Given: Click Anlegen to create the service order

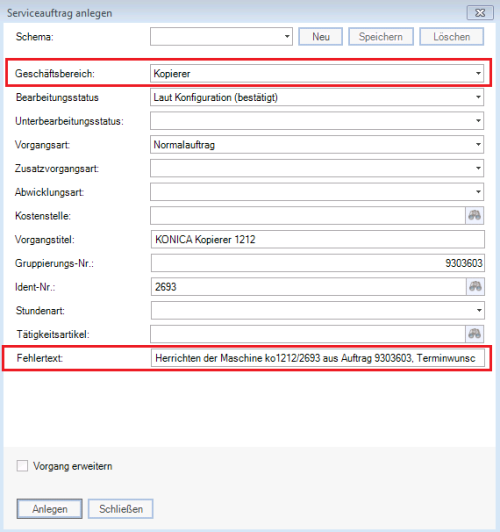Looking at the screenshot, I should (50, 509).
